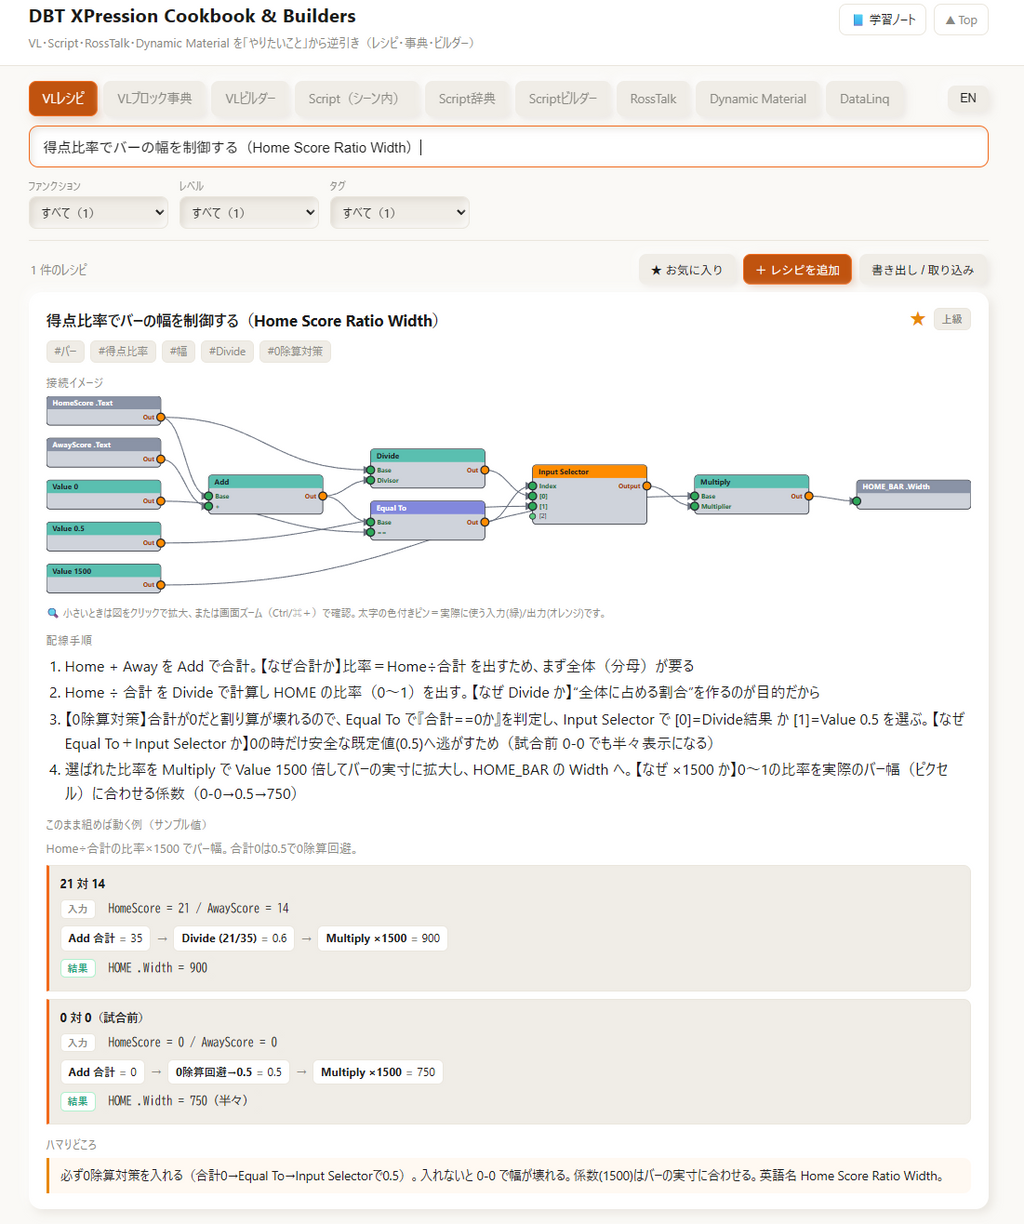Click the 上級 level badge
The image size is (1024, 1224).
tap(952, 319)
